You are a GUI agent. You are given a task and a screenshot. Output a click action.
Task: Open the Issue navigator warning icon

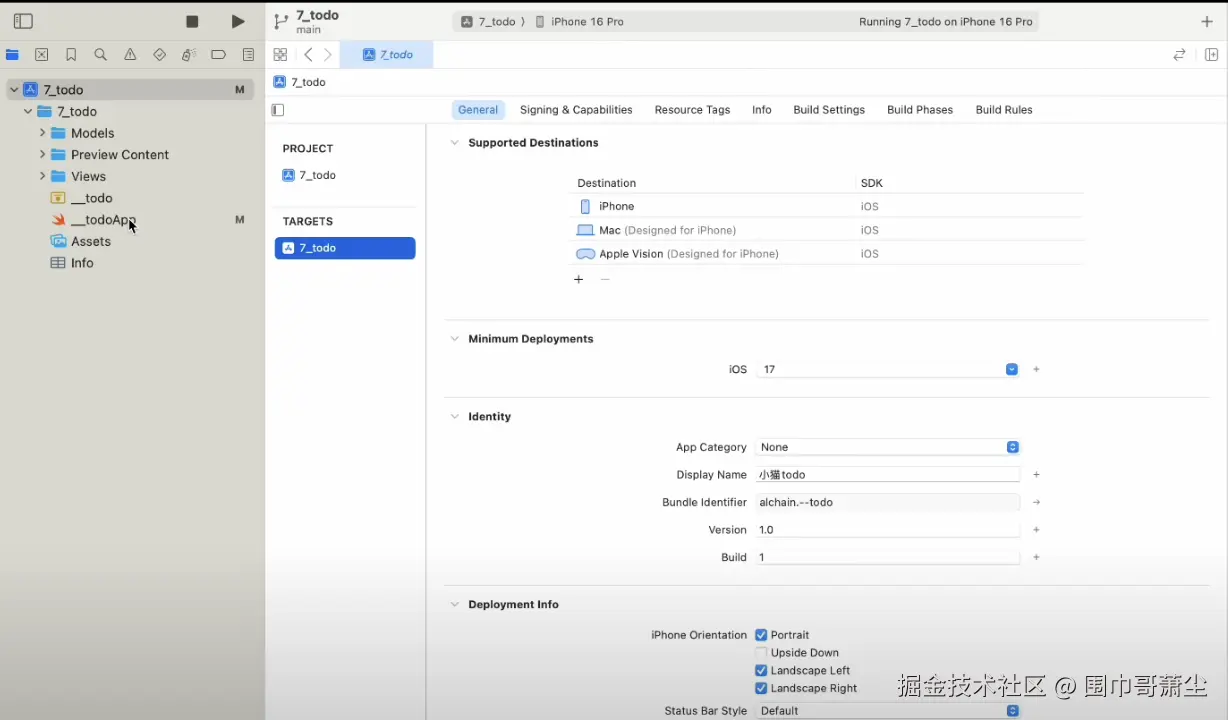pos(130,55)
